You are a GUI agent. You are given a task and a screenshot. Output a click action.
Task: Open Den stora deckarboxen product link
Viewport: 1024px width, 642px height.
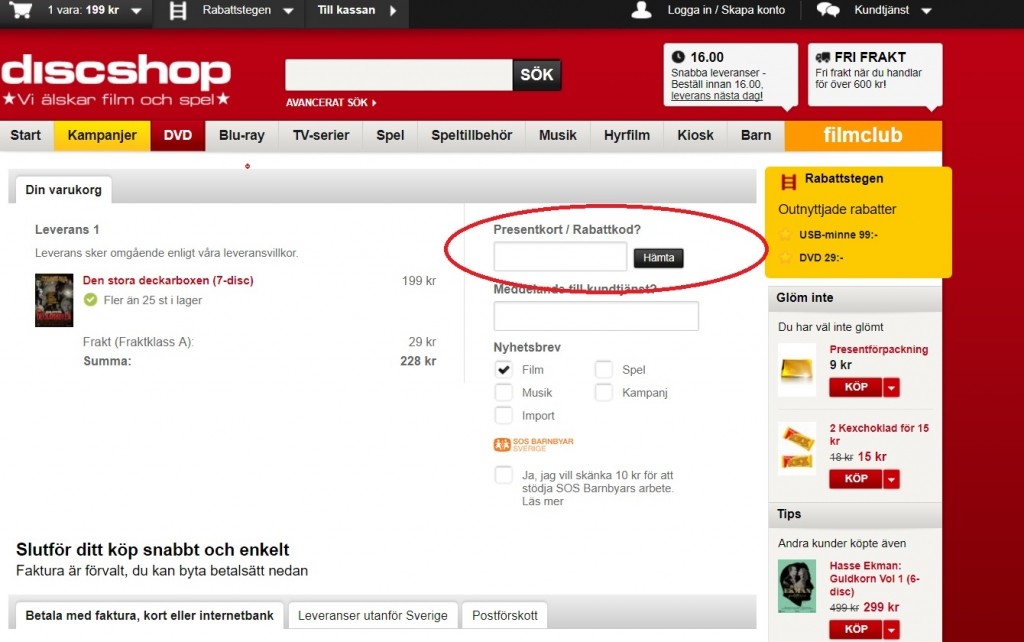pos(168,280)
